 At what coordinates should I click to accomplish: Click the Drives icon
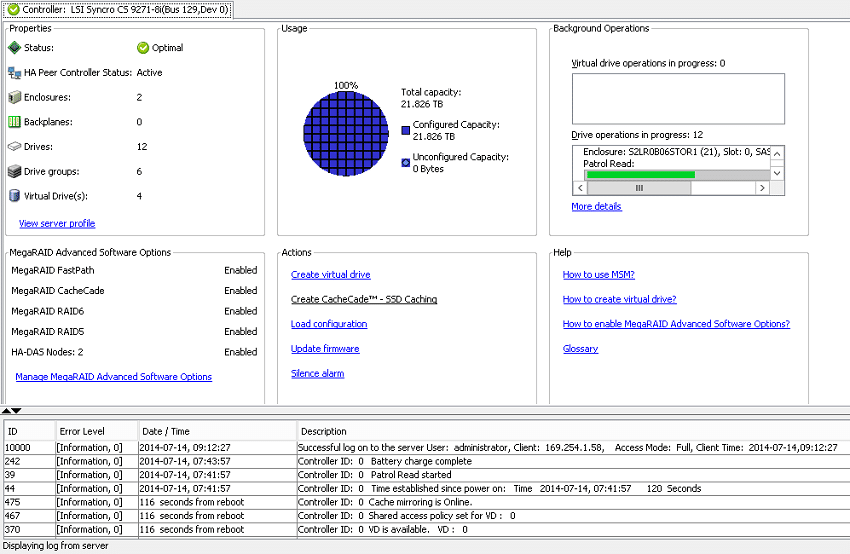15,146
